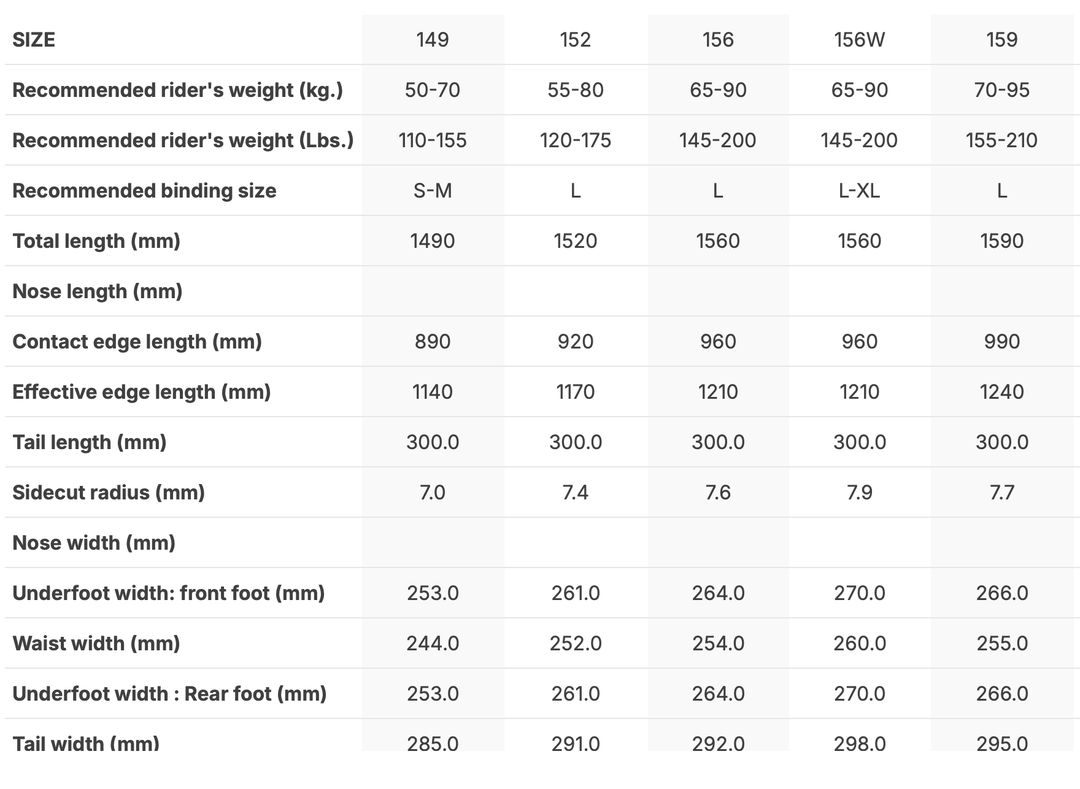Select the S-M binding size cell
Viewport: 1080px width, 789px height.
click(x=432, y=190)
